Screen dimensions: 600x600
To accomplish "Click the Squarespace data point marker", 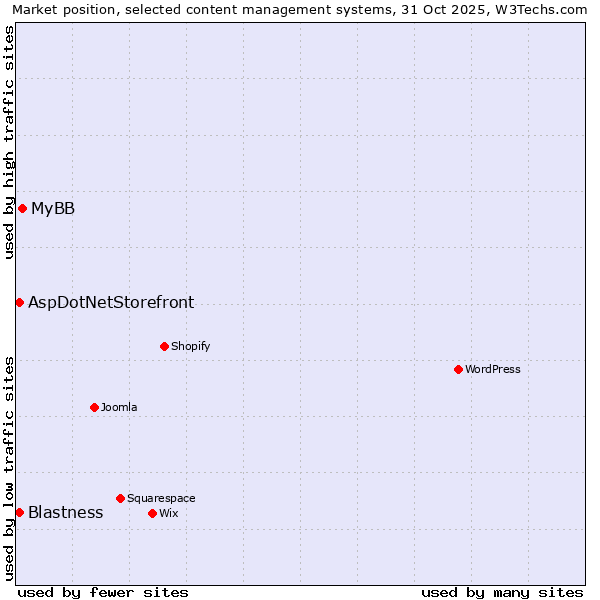I will 120,498.
